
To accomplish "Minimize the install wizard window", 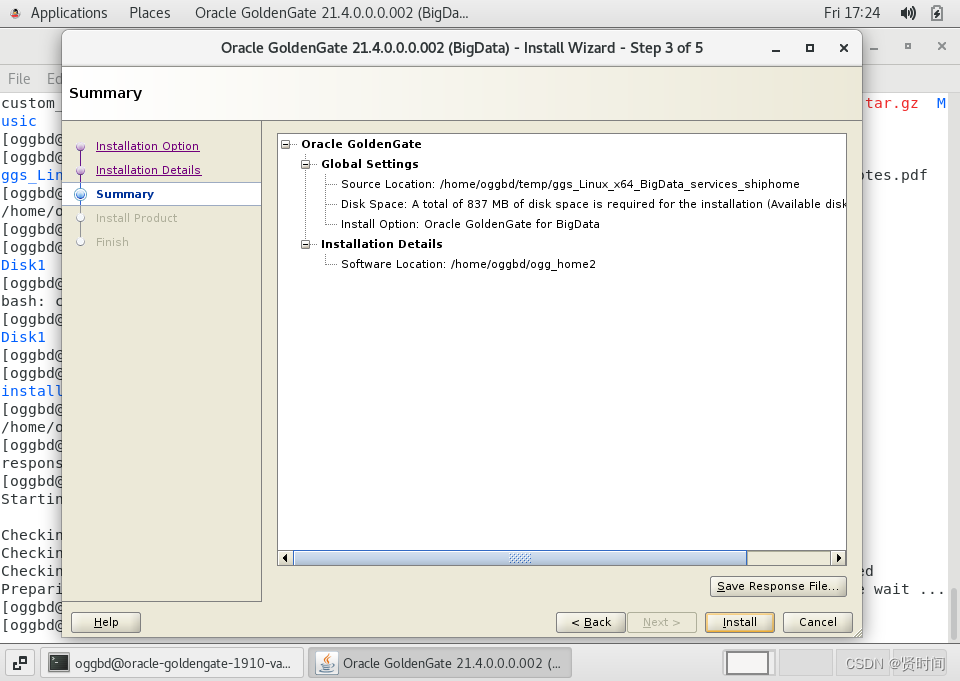I will click(x=776, y=48).
